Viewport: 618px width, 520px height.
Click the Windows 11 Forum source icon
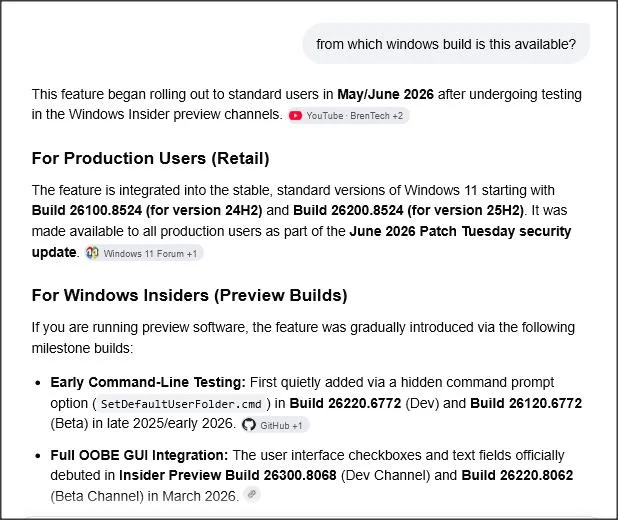92,253
